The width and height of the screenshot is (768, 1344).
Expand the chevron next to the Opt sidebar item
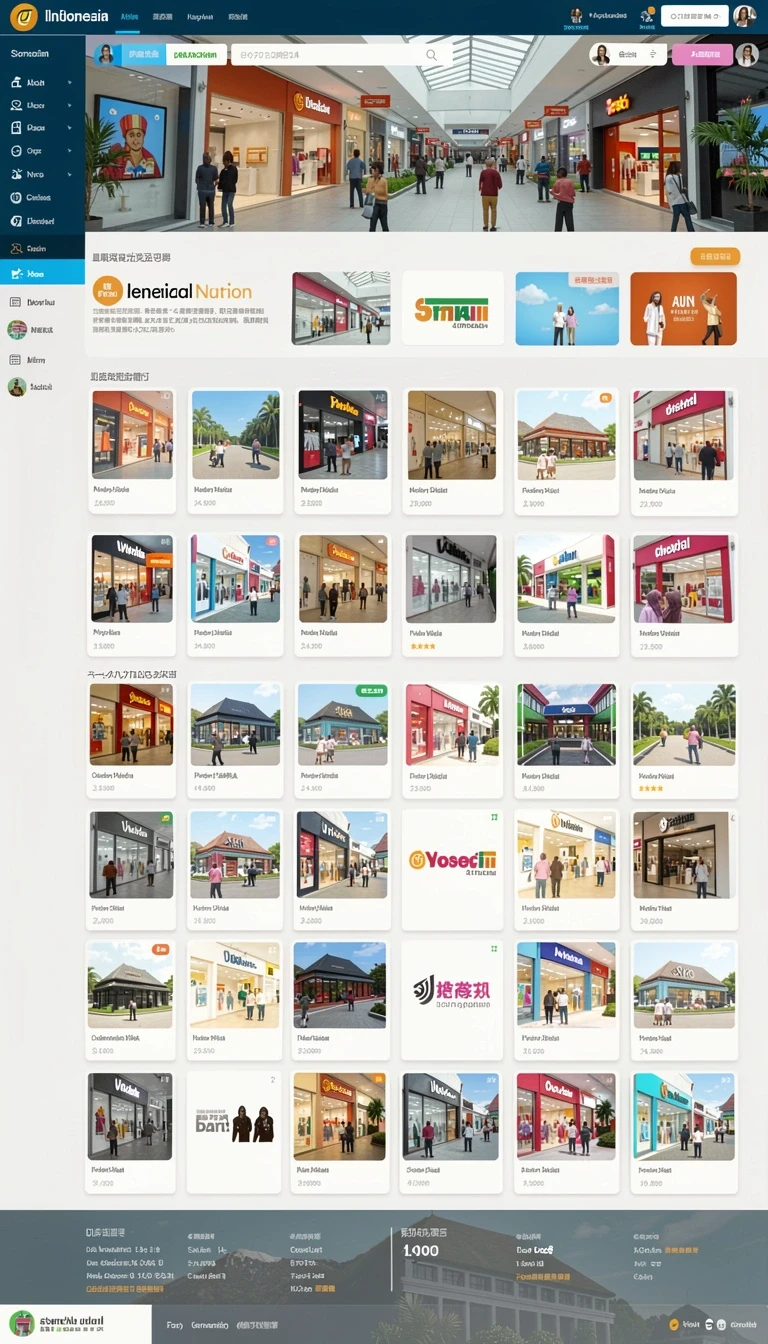69,151
